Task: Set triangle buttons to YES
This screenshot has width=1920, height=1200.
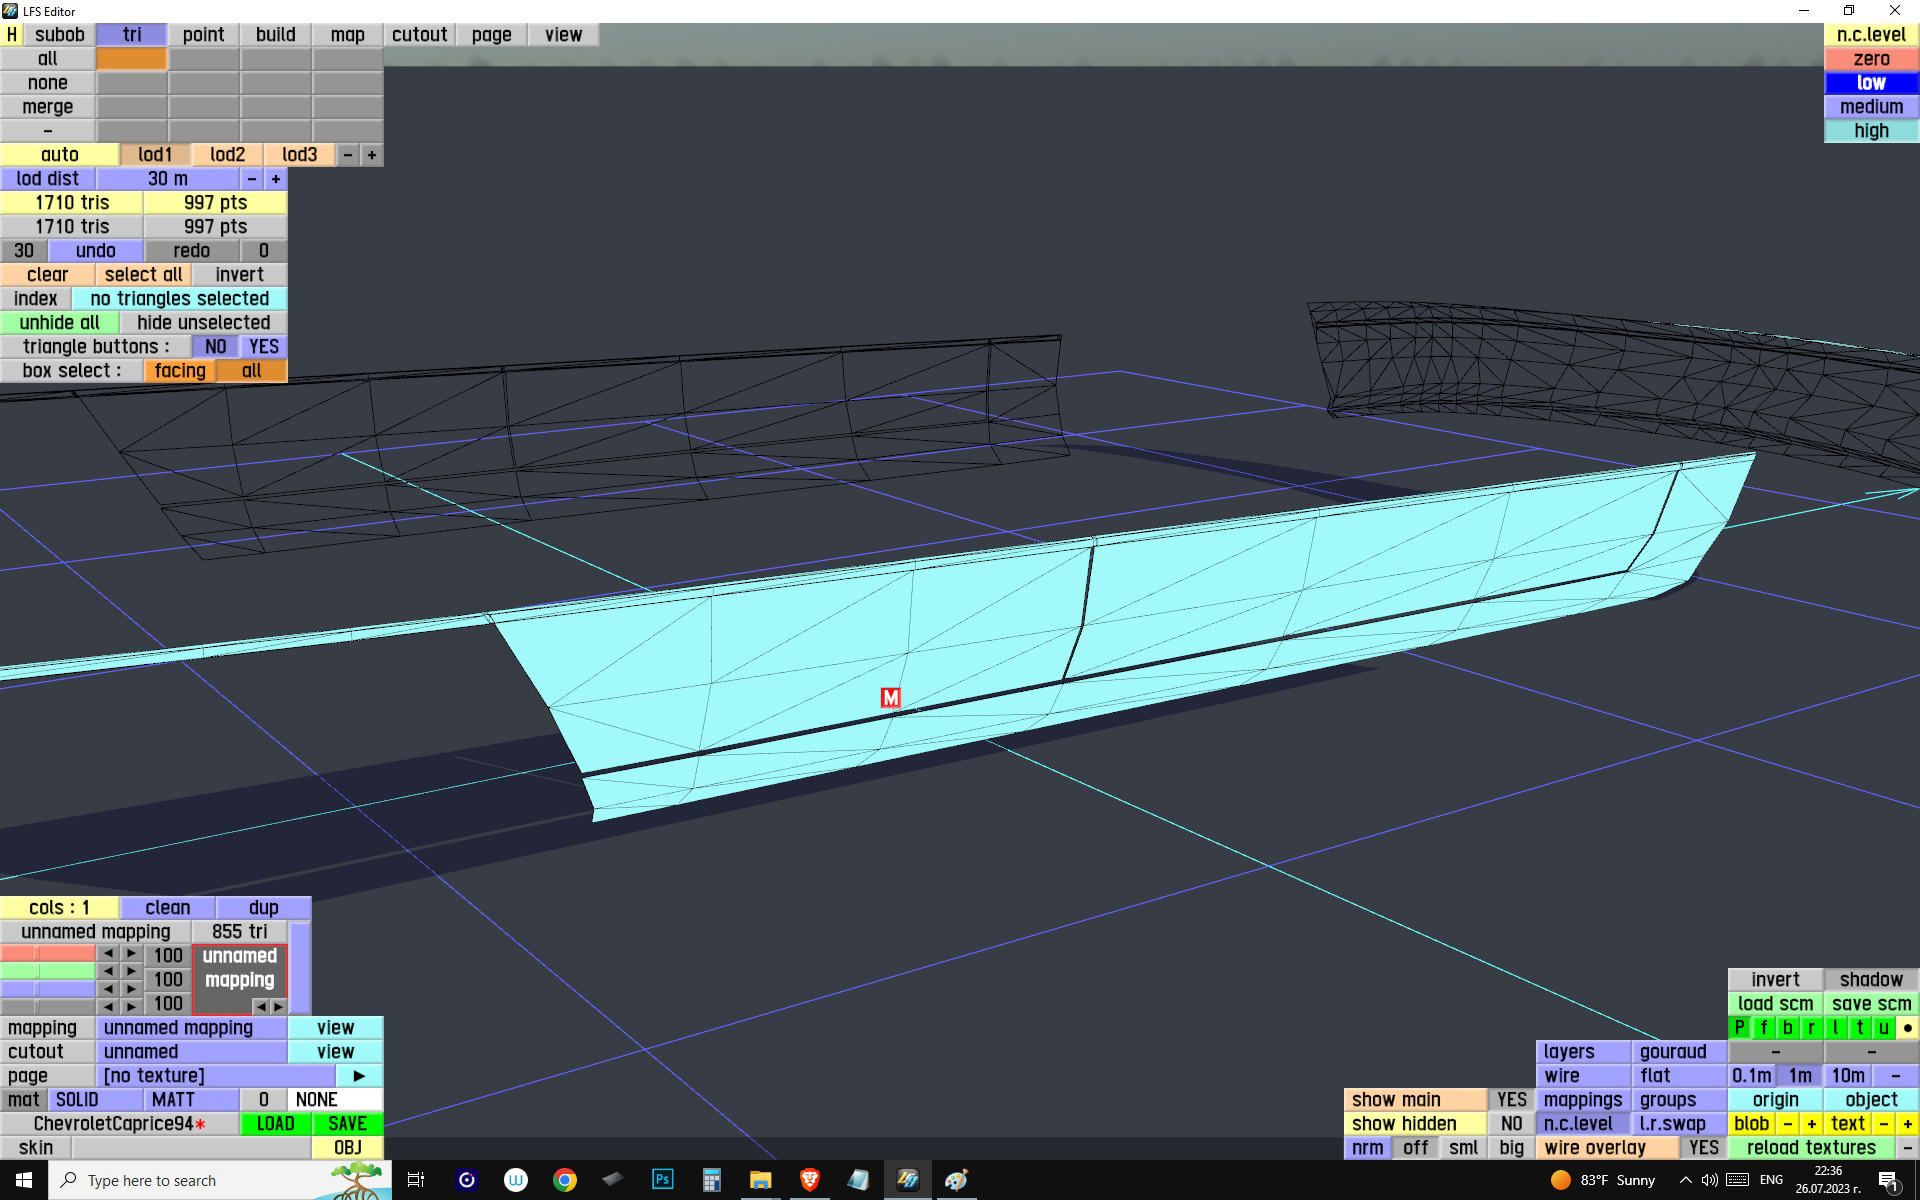Action: [x=264, y=346]
